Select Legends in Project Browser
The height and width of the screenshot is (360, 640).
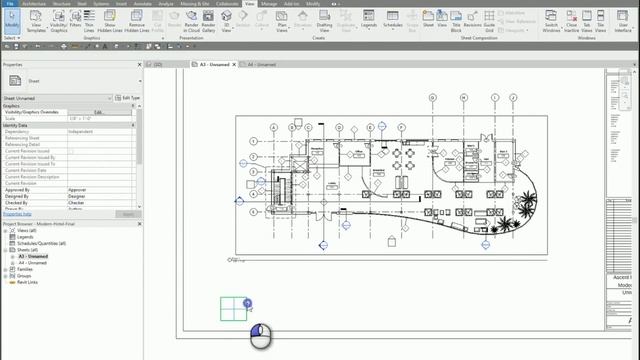[x=25, y=237]
